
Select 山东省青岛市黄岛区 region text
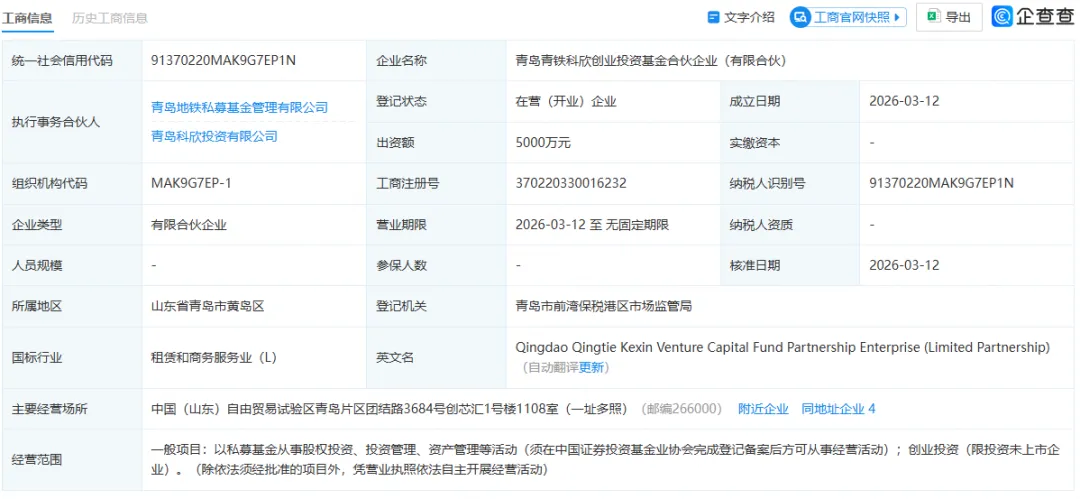(x=207, y=306)
